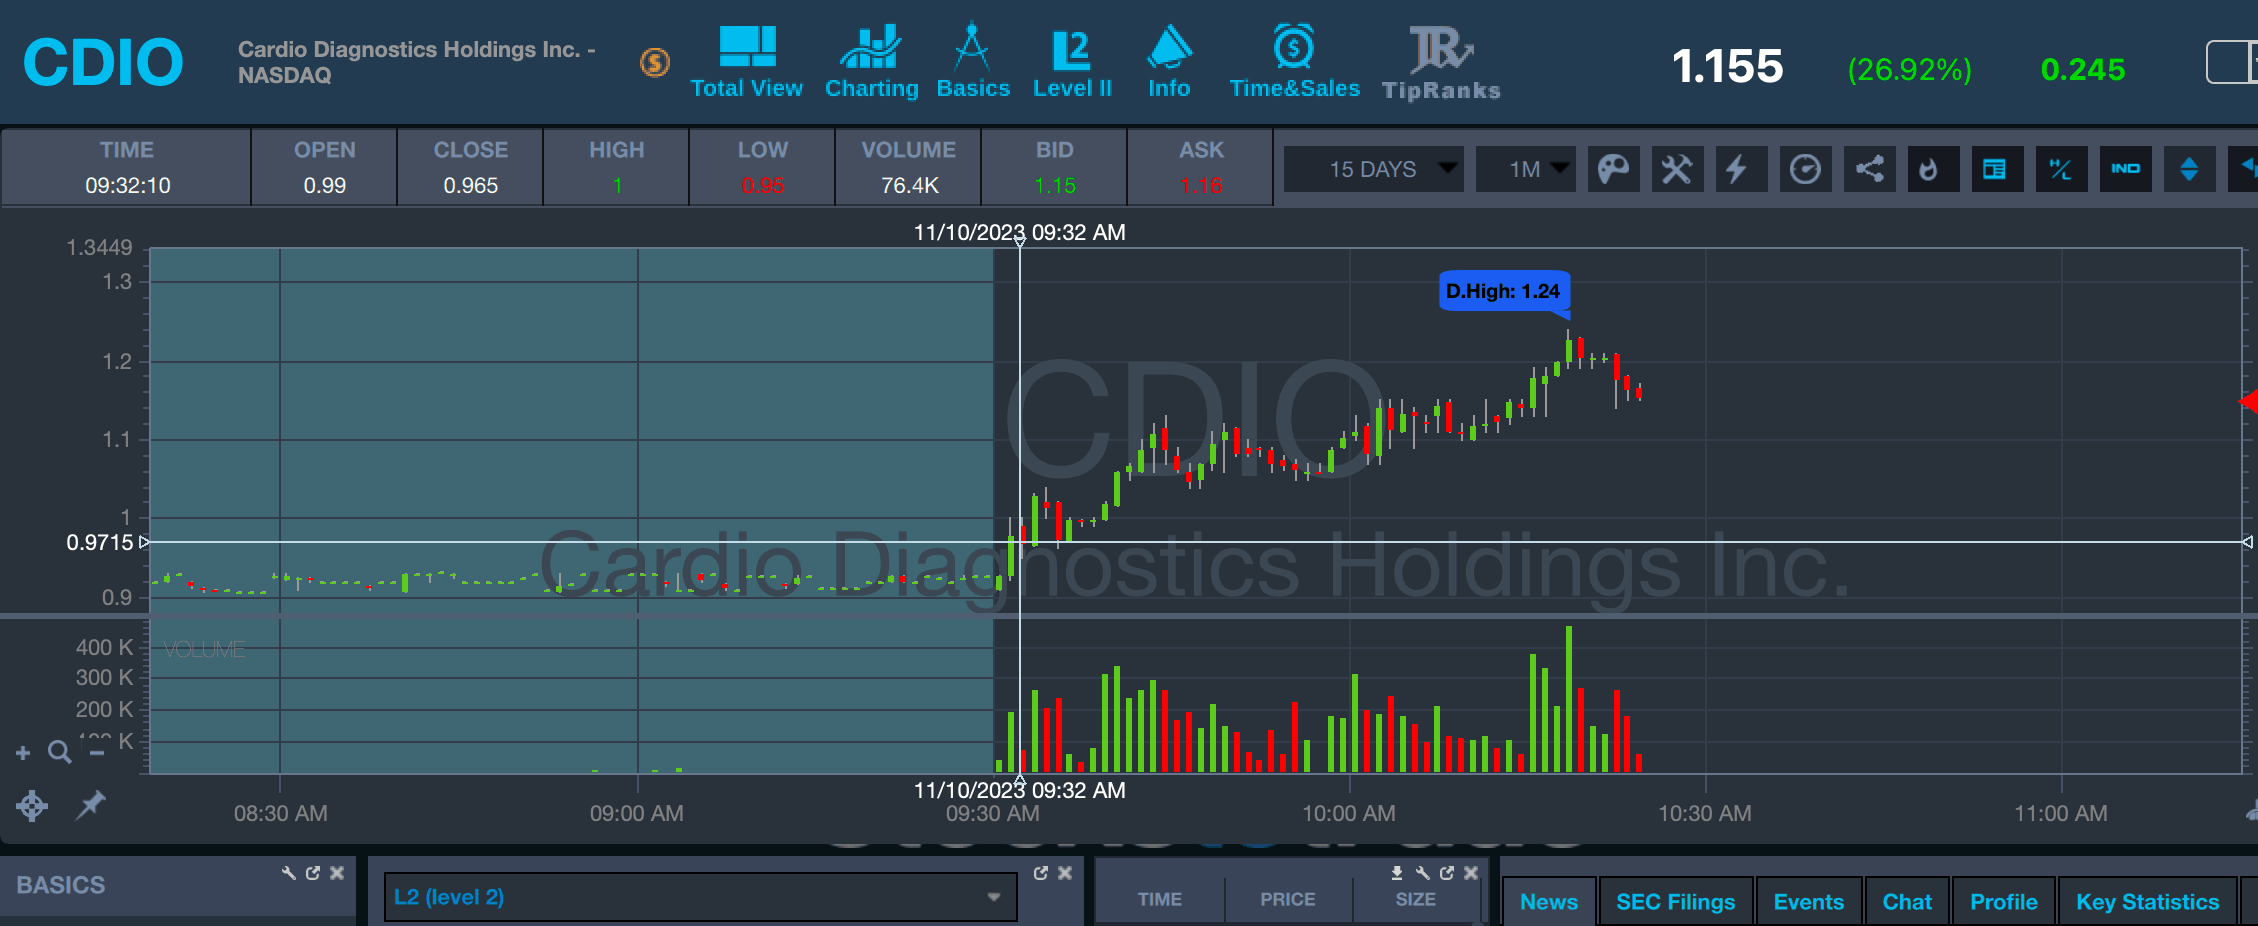Click the PRICE column header

coord(1288,899)
